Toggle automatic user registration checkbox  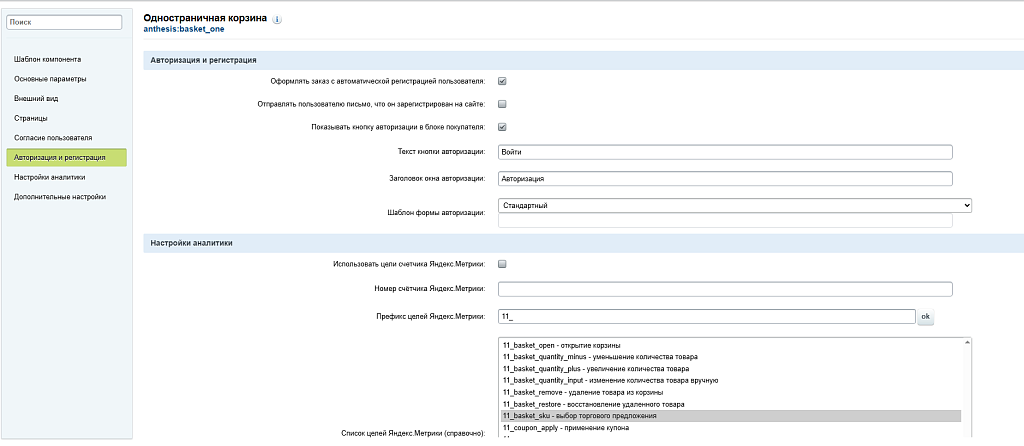pos(502,82)
